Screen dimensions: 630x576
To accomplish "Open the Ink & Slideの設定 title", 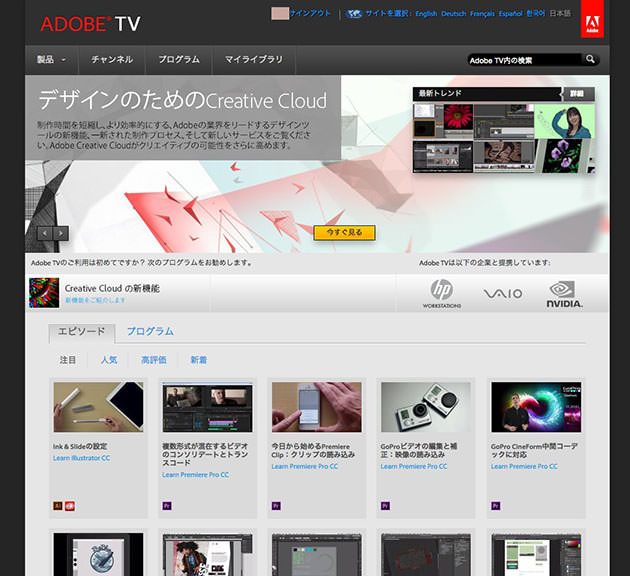I will [x=80, y=446].
